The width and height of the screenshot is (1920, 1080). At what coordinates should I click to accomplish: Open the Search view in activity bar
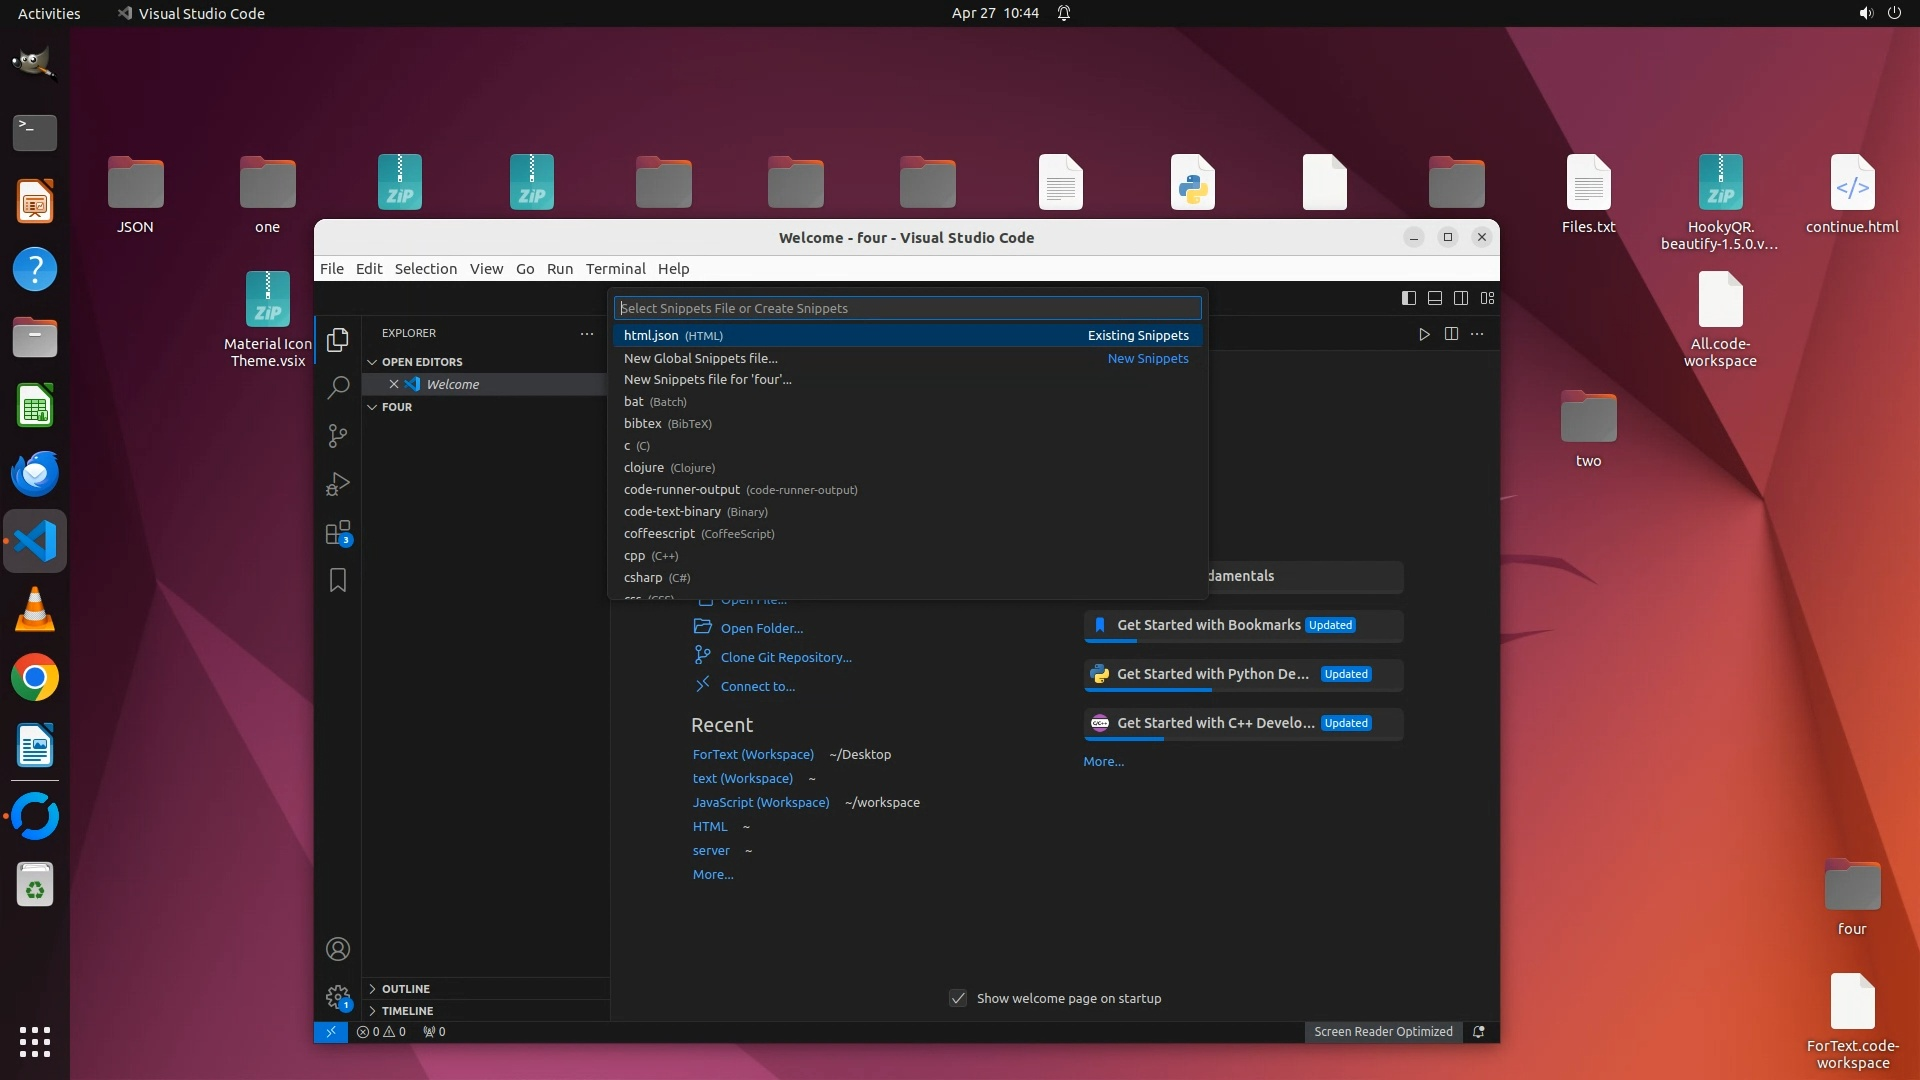coord(338,387)
